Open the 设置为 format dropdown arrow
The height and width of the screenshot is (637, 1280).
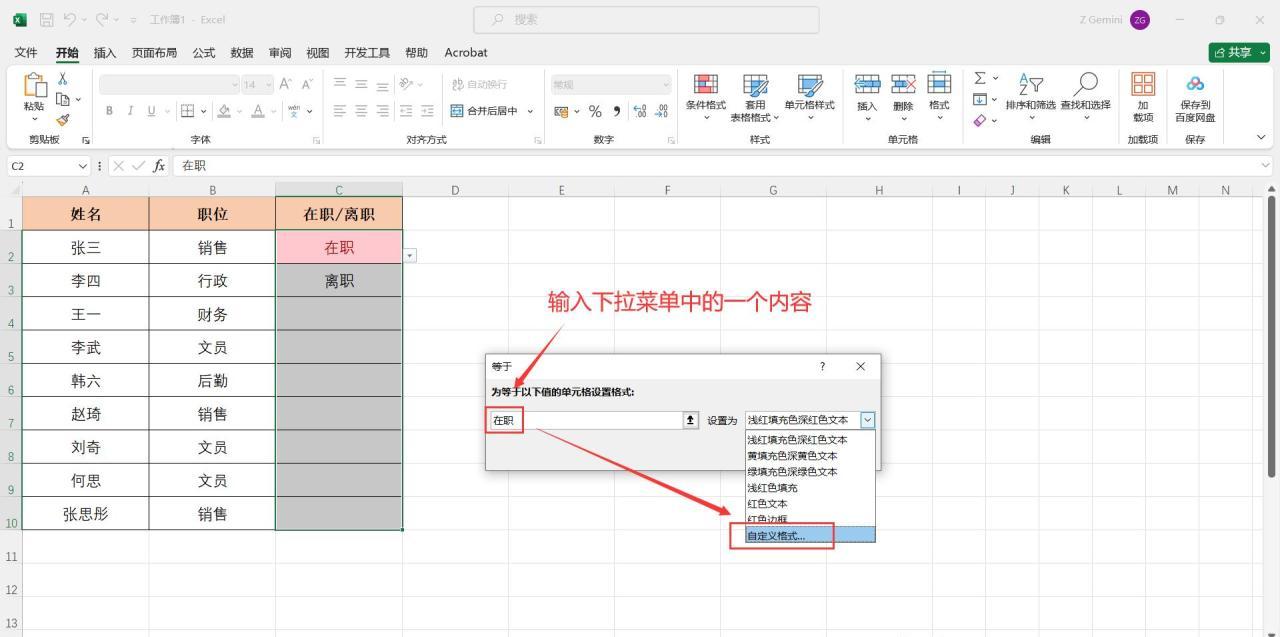[x=868, y=420]
